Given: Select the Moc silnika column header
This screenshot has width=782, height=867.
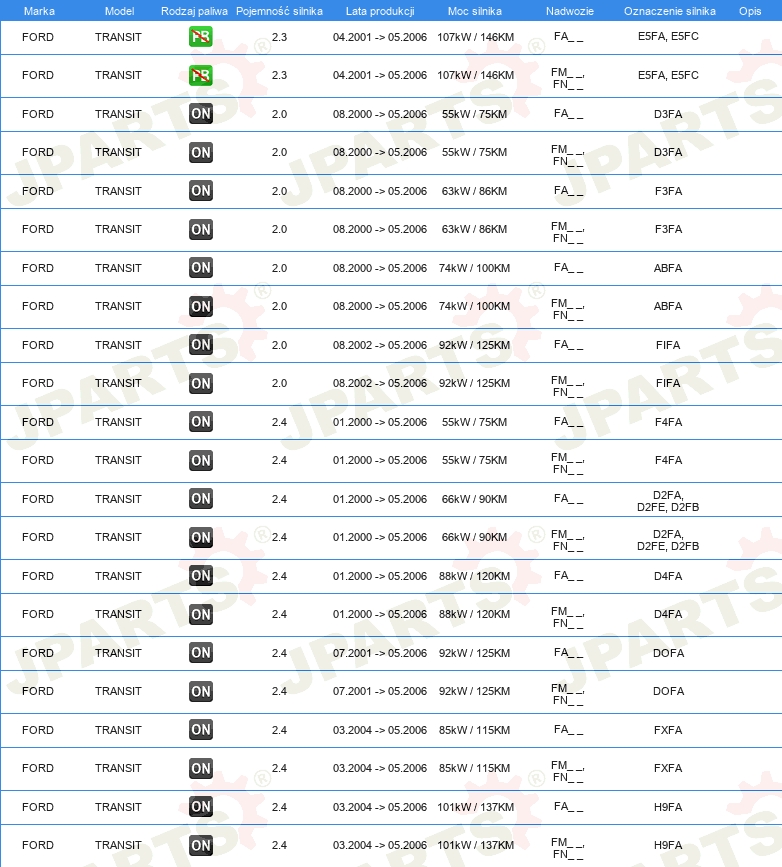Looking at the screenshot, I should pos(475,11).
